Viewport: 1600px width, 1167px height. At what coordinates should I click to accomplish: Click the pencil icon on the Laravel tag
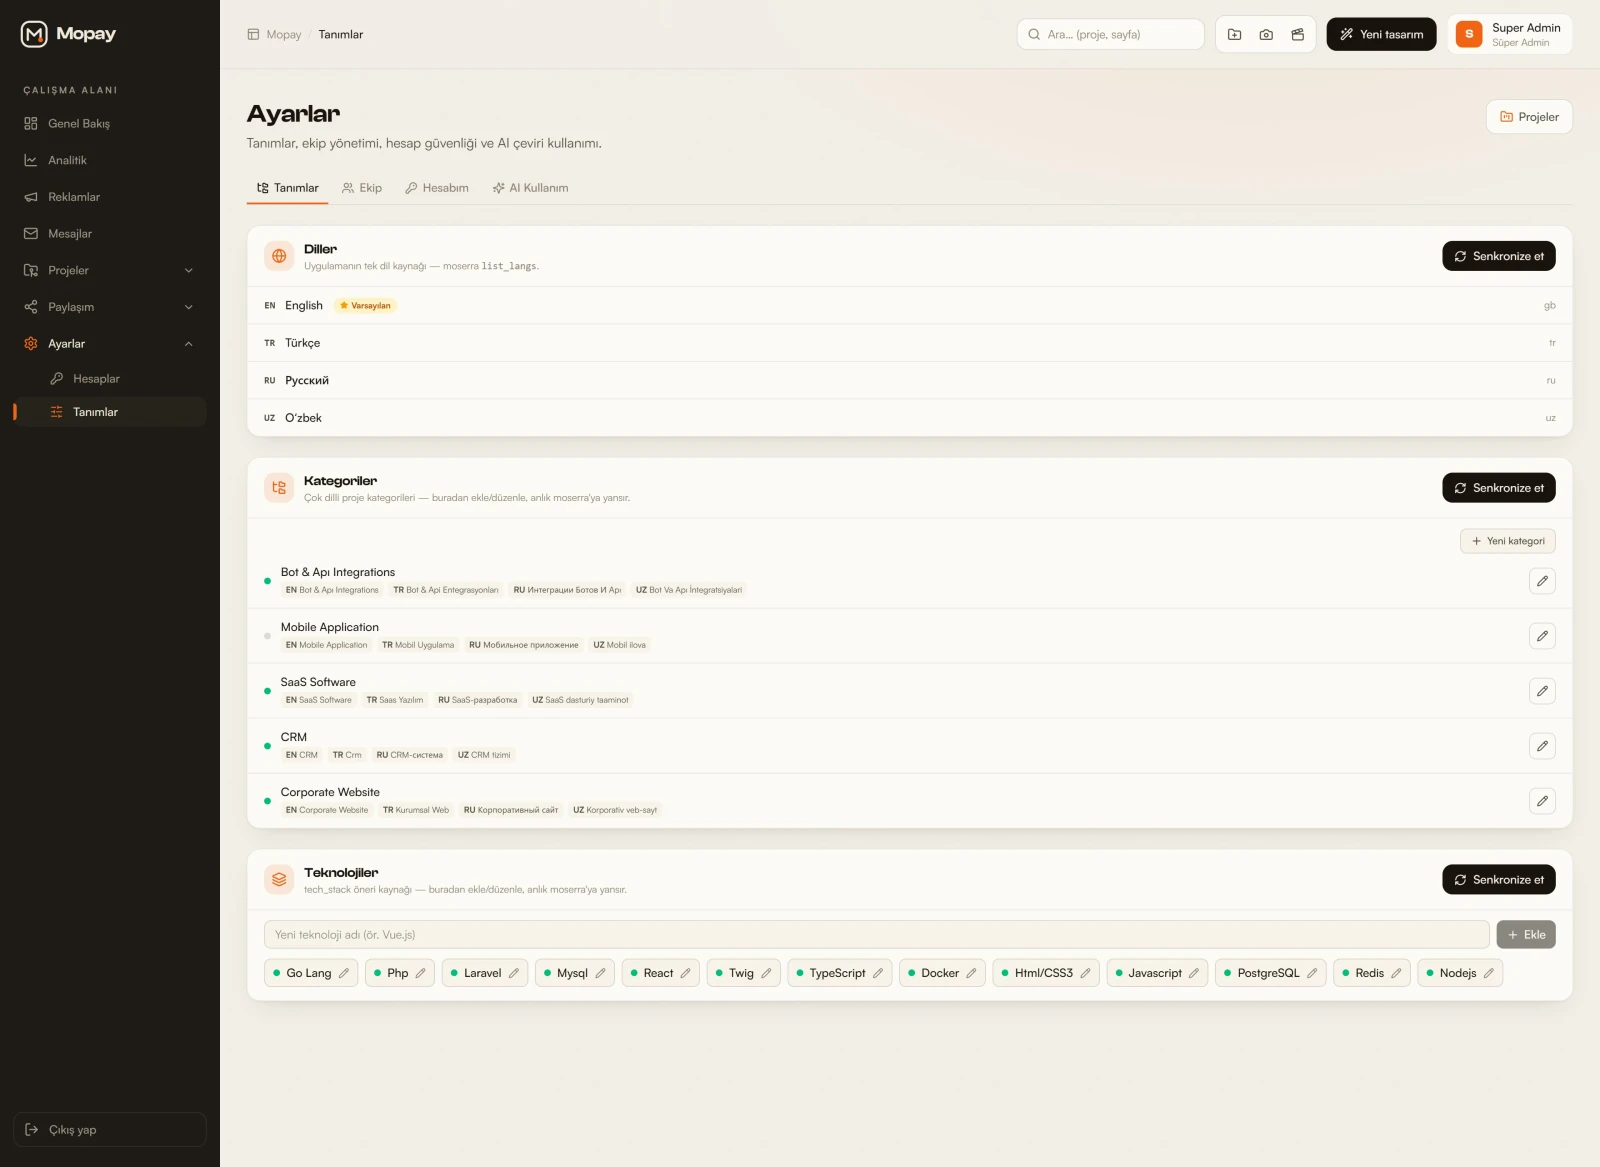tap(514, 973)
